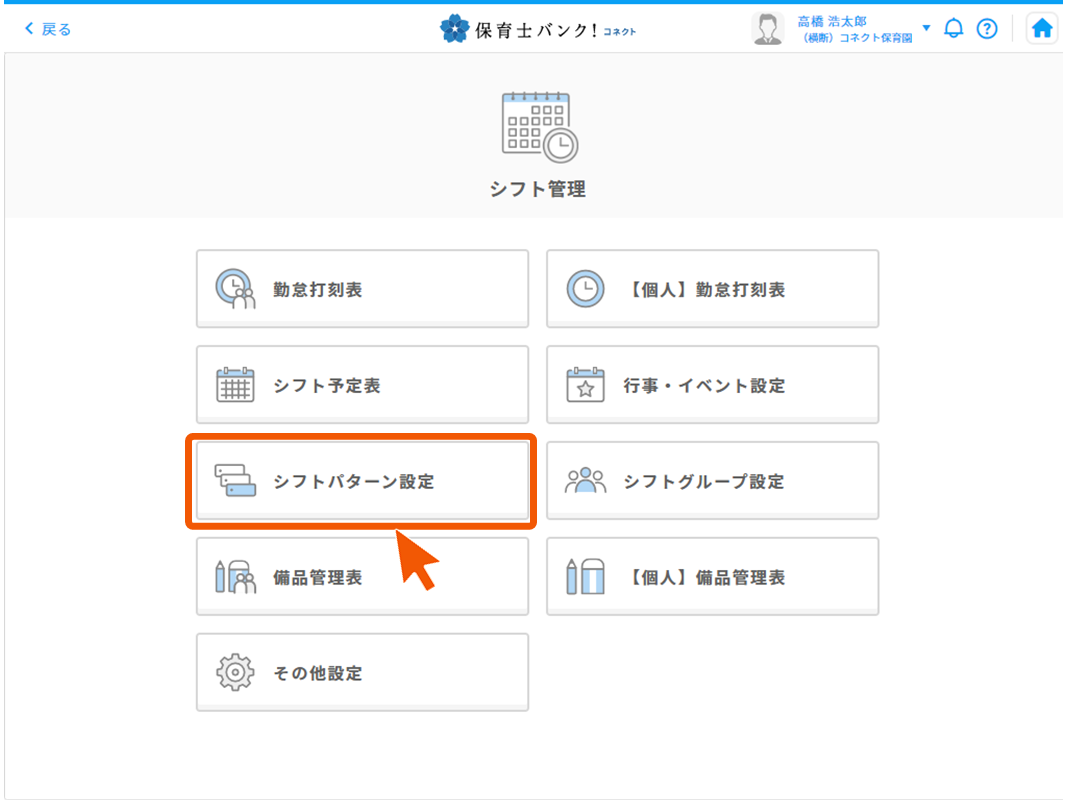The height and width of the screenshot is (800, 1067).
Task: Click the その他設定 gear icon
Action: click(x=236, y=673)
